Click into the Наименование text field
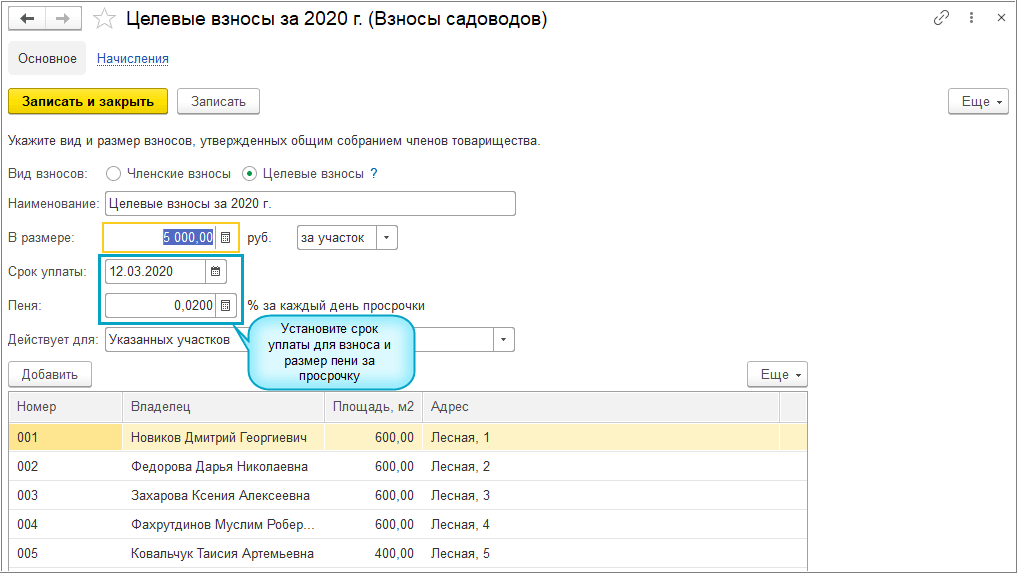The height and width of the screenshot is (573, 1017). (310, 204)
